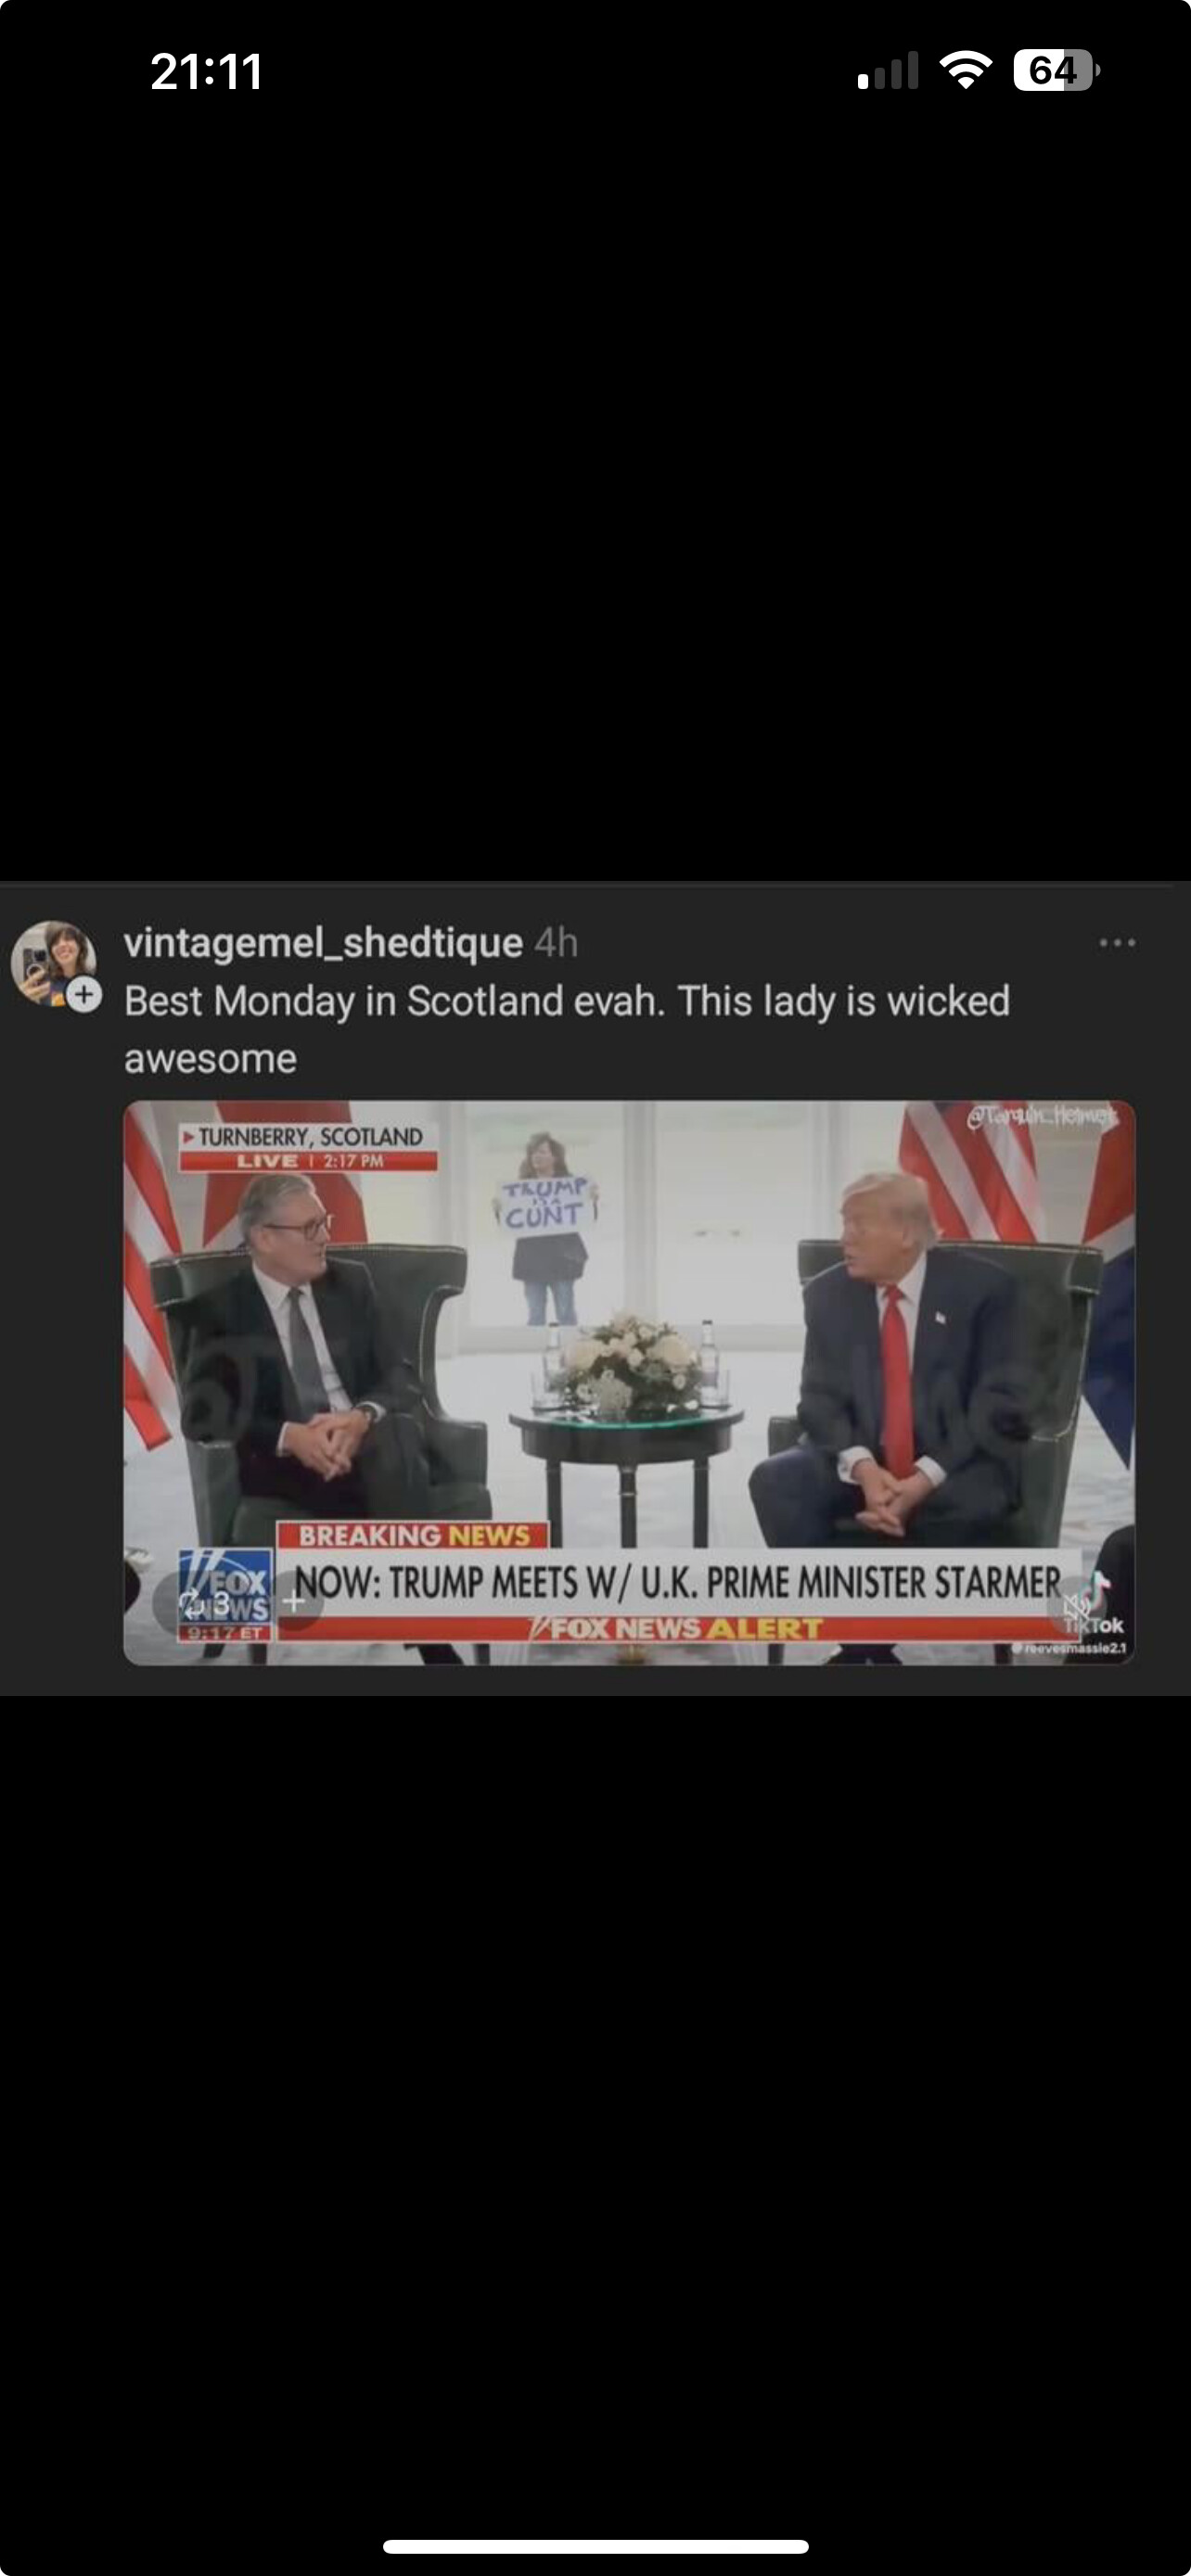Tap the home indicator bar at the bottom

click(x=595, y=2546)
